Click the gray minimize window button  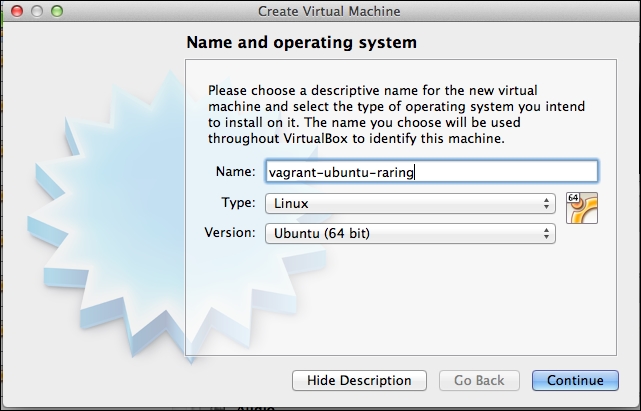[x=37, y=11]
